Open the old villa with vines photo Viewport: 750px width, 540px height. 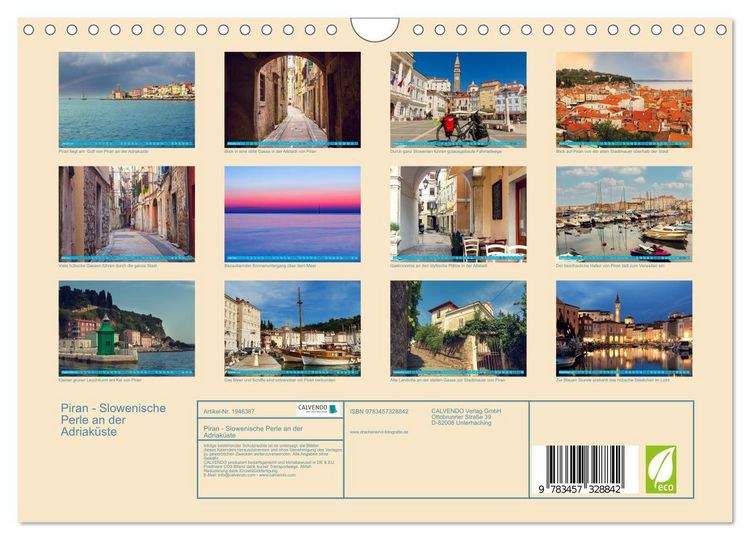pyautogui.click(x=458, y=328)
